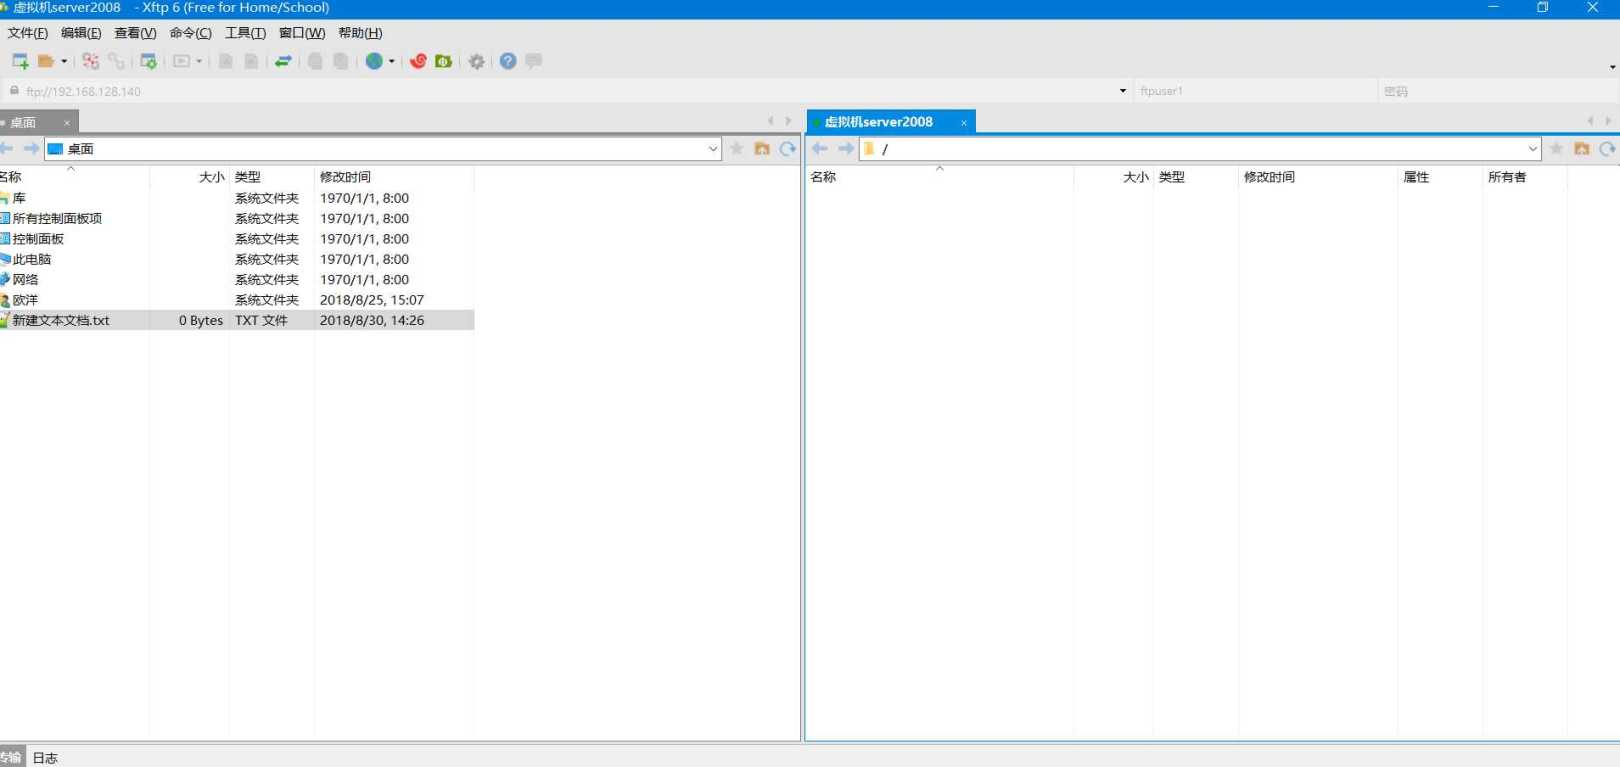1620x767 pixels.
Task: Sort local files by 修改时间 column
Action: 394,177
